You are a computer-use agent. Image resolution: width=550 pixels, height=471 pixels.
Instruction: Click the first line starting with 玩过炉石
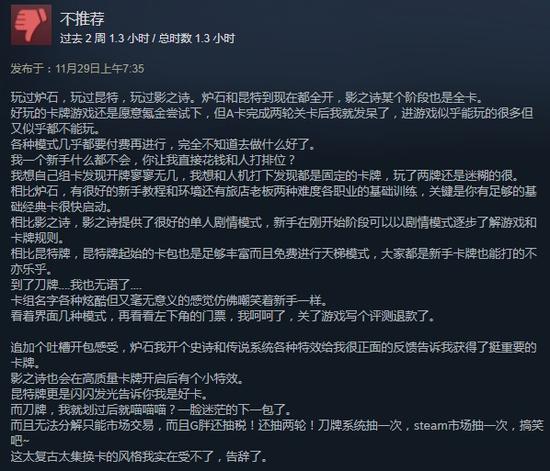pyautogui.click(x=247, y=97)
